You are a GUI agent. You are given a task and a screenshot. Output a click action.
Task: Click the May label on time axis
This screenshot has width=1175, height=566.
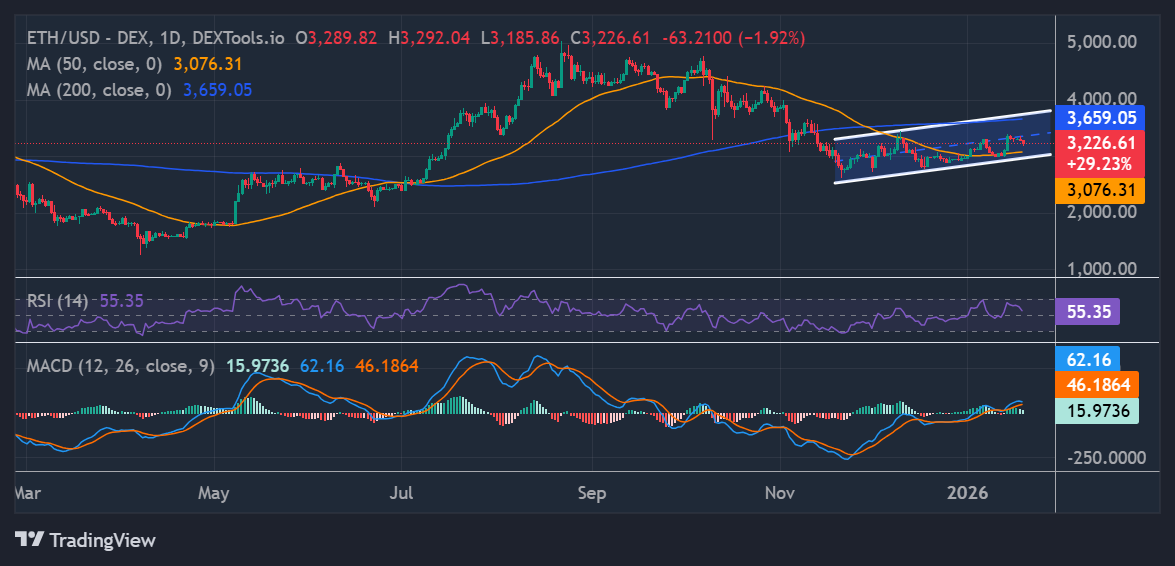[x=214, y=494]
